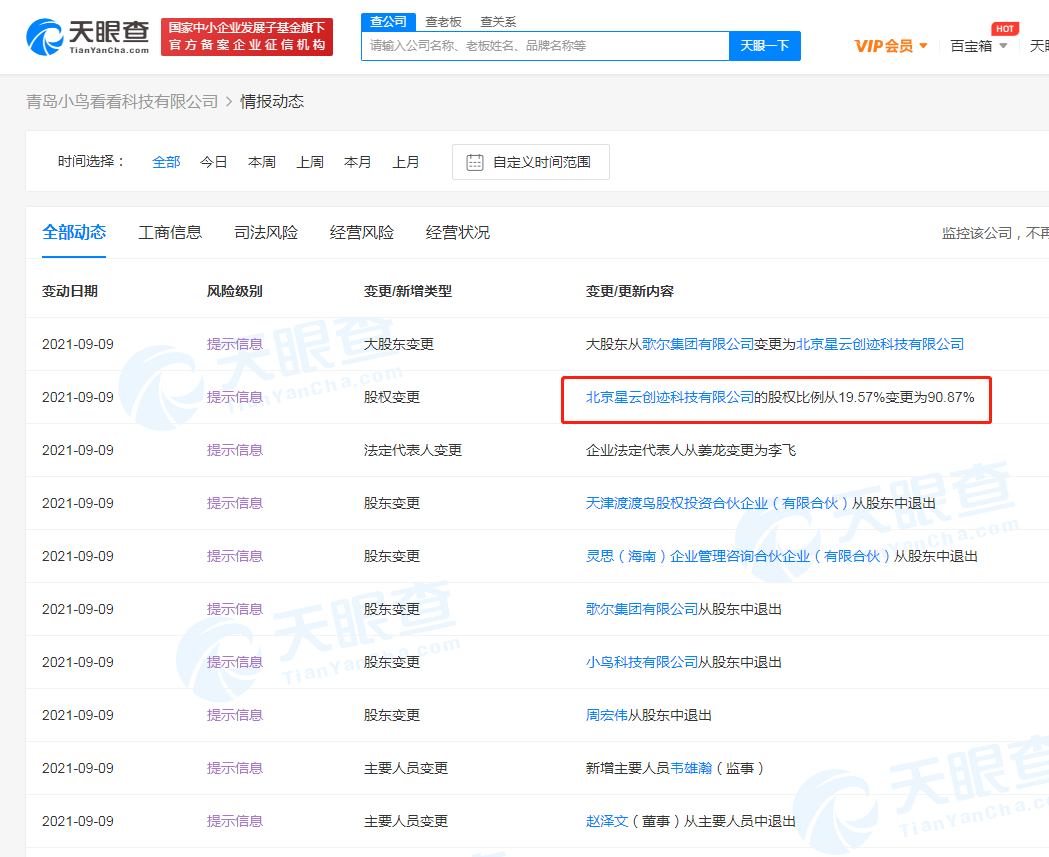The image size is (1049, 857).
Task: Open the 周宏伟 shareholder link
Action: point(606,715)
